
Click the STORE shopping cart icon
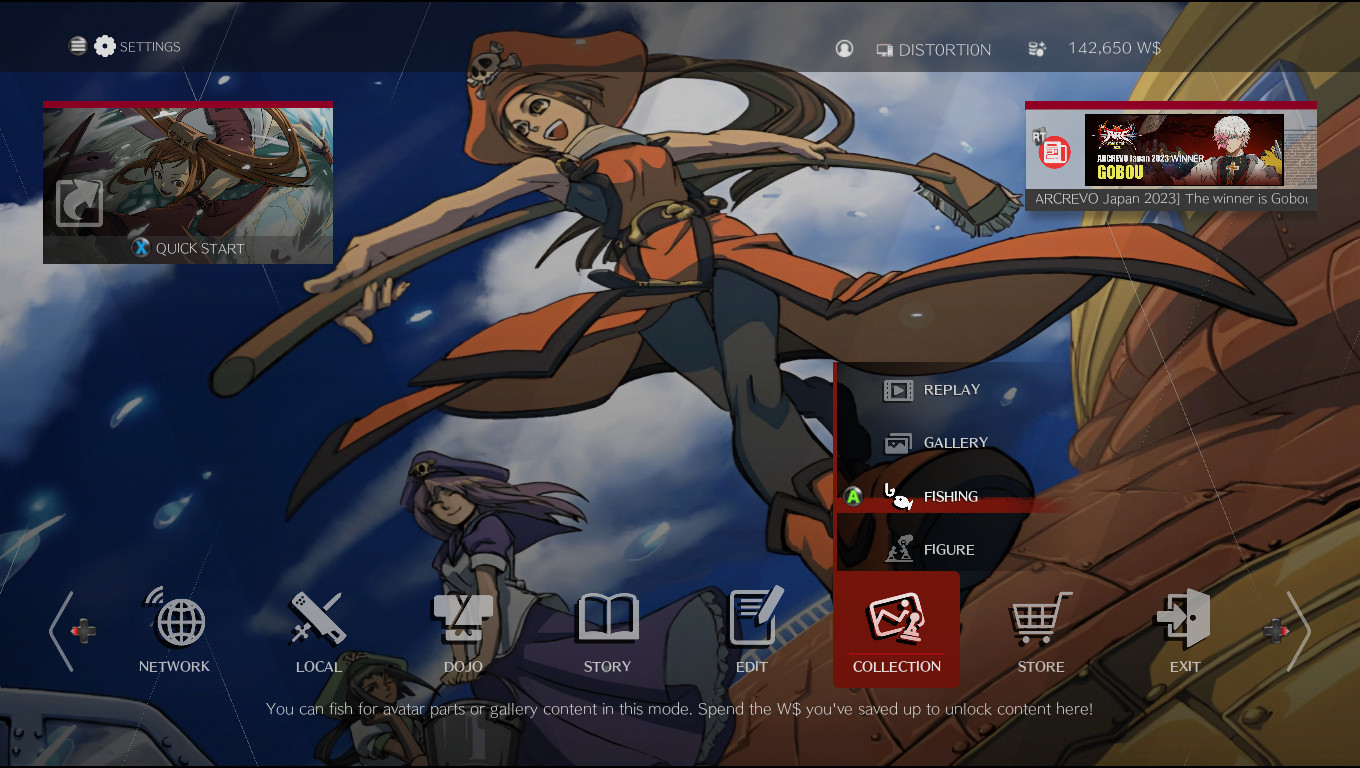(x=1040, y=617)
